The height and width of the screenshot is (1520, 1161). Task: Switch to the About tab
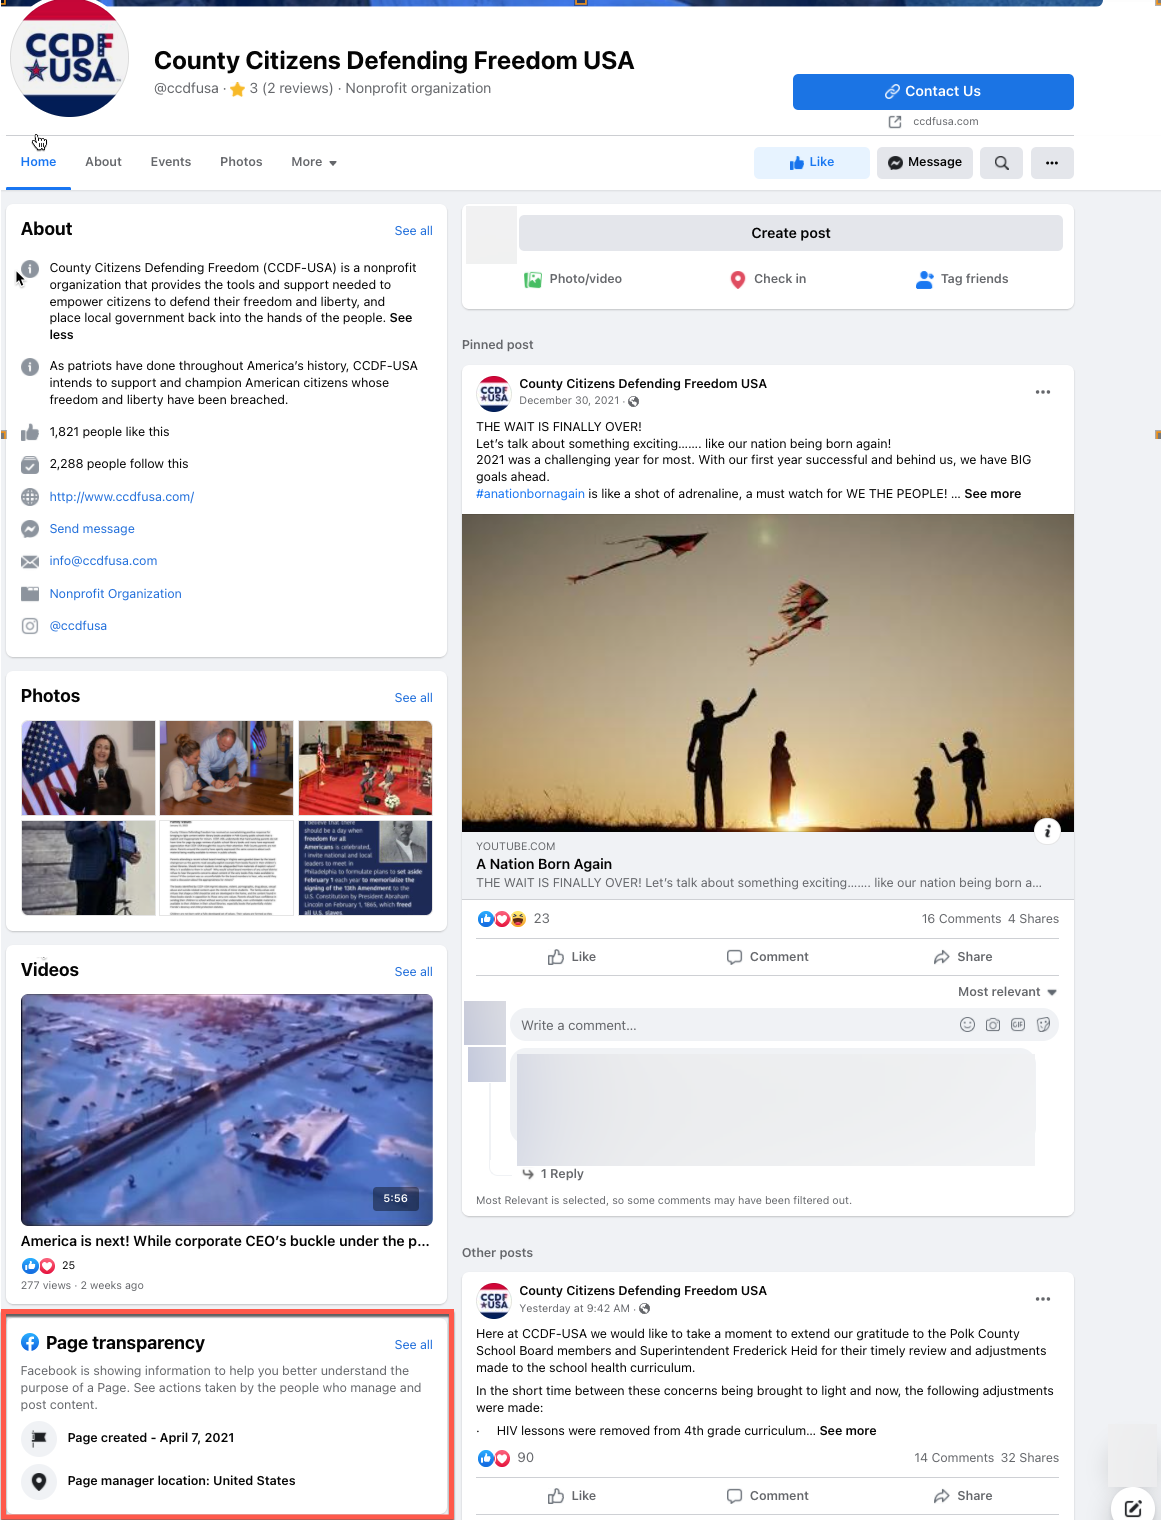[x=103, y=162]
